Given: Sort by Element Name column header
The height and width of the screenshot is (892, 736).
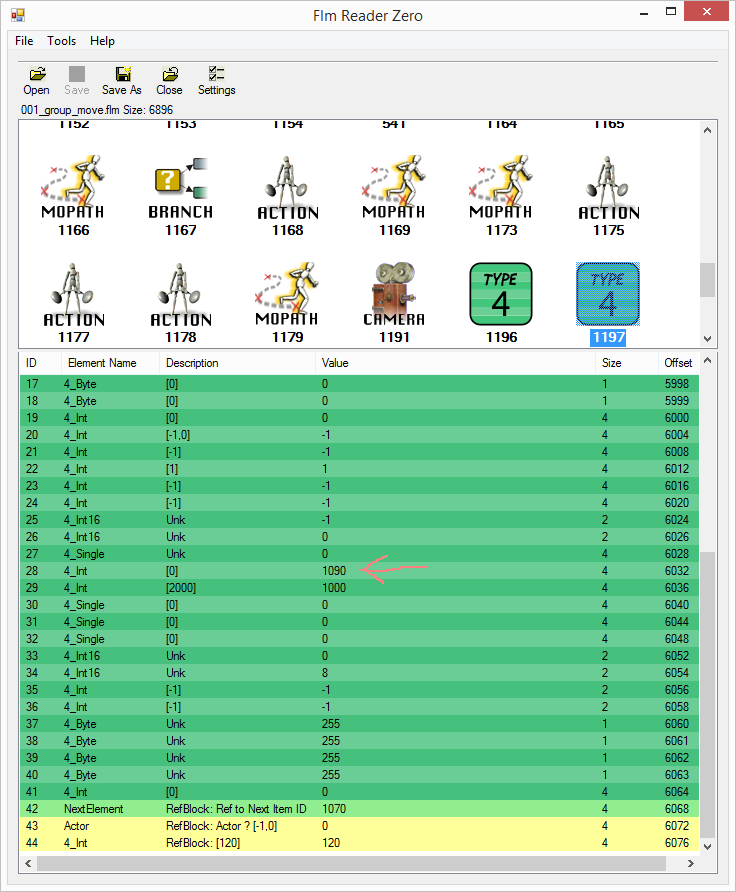Looking at the screenshot, I should [x=110, y=363].
